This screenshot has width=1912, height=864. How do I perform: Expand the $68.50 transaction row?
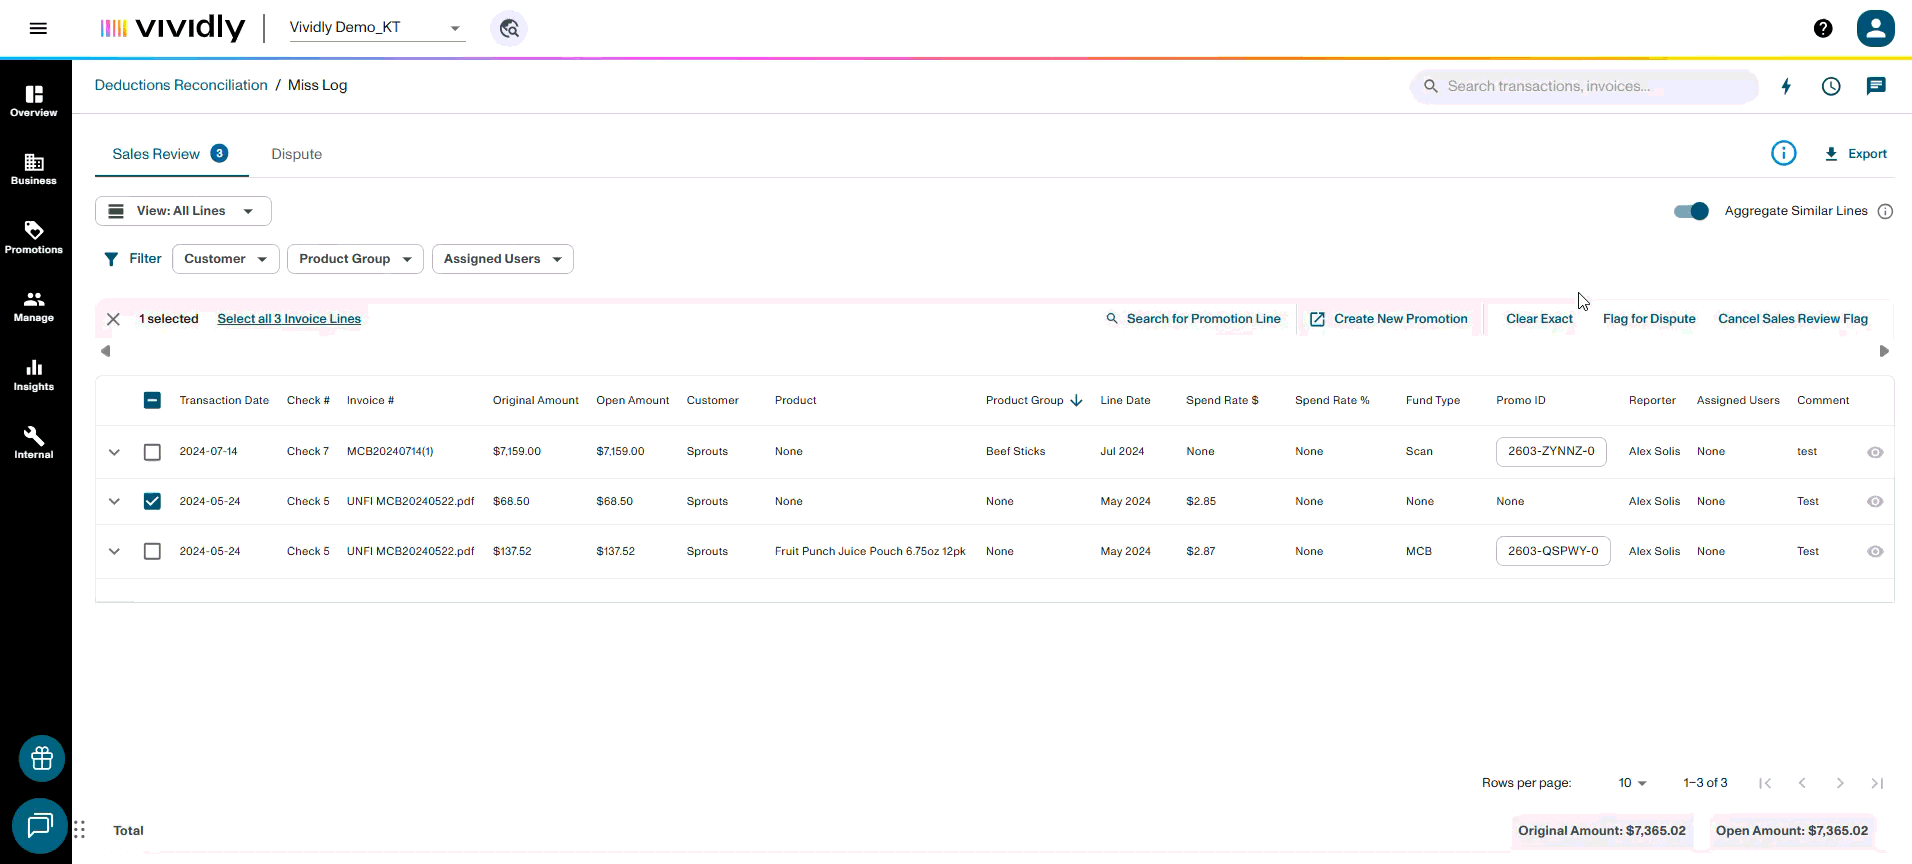click(x=114, y=501)
